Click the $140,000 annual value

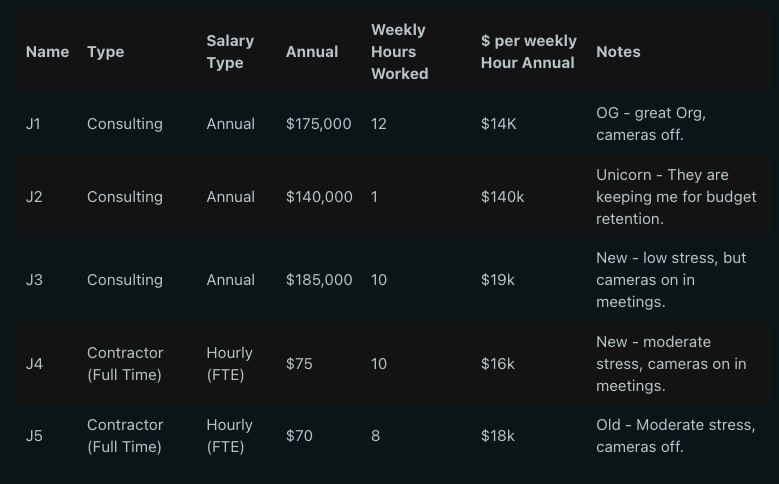click(x=319, y=197)
